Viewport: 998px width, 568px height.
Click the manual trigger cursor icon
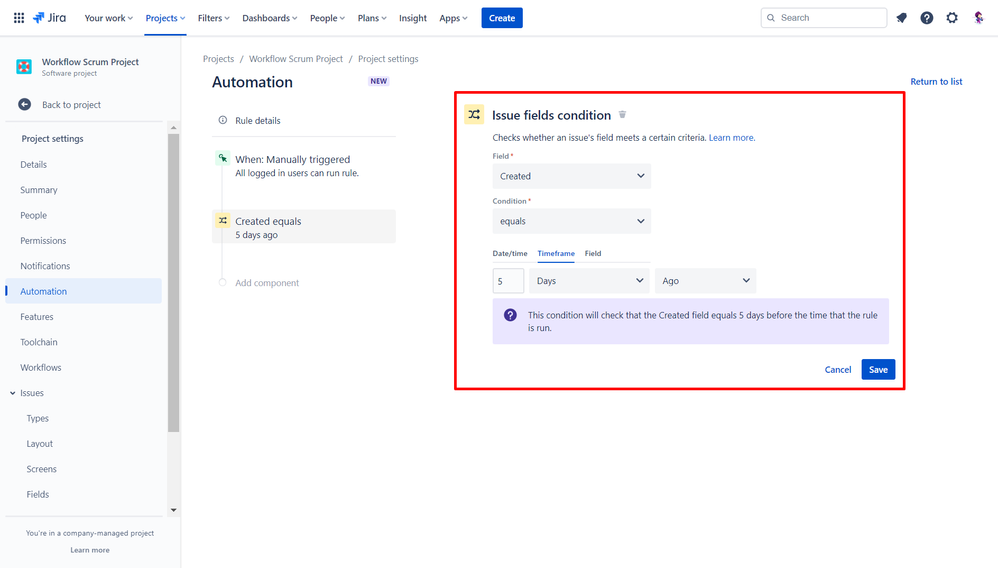(223, 158)
